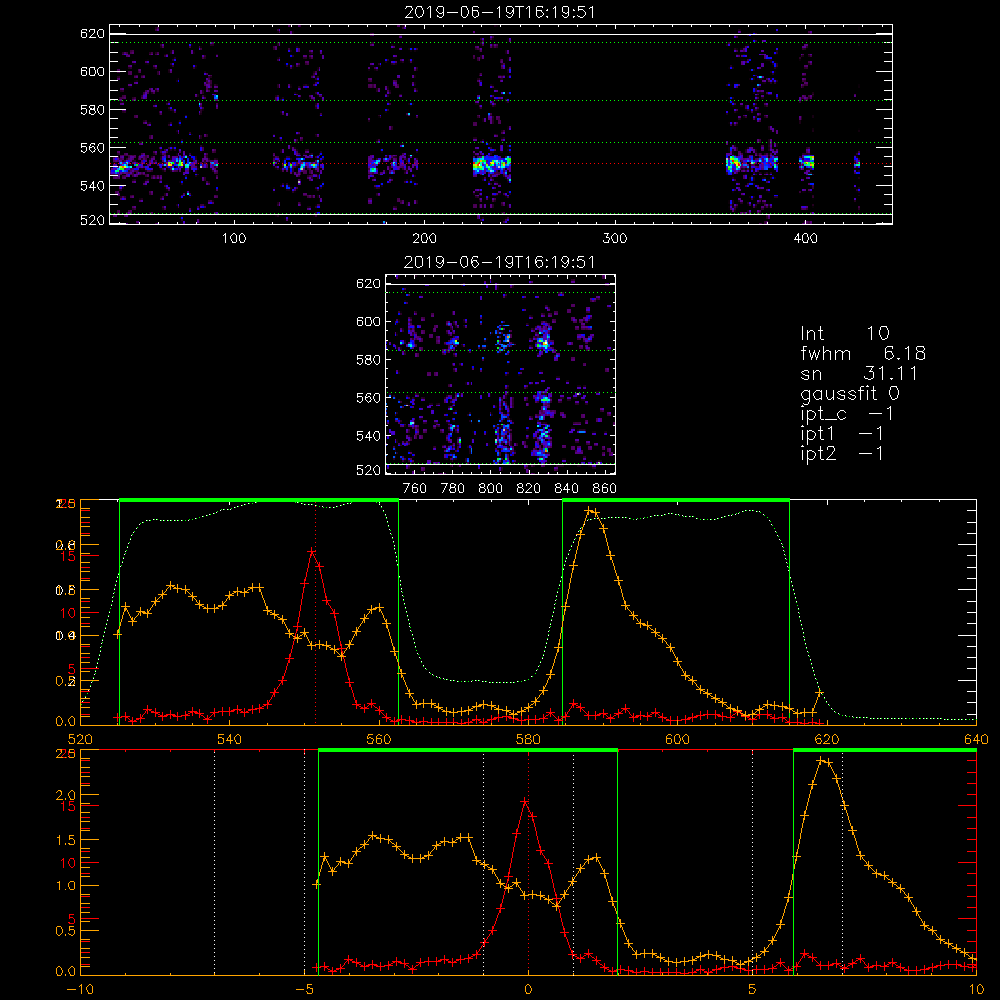1000x1000 pixels.
Task: Click x-axis label 760 under the middle image
Action: (x=415, y=489)
